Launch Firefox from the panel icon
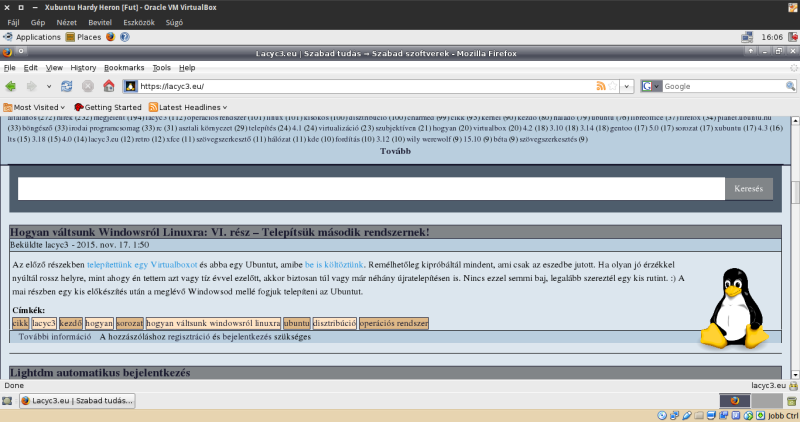The image size is (800, 422). point(110,37)
